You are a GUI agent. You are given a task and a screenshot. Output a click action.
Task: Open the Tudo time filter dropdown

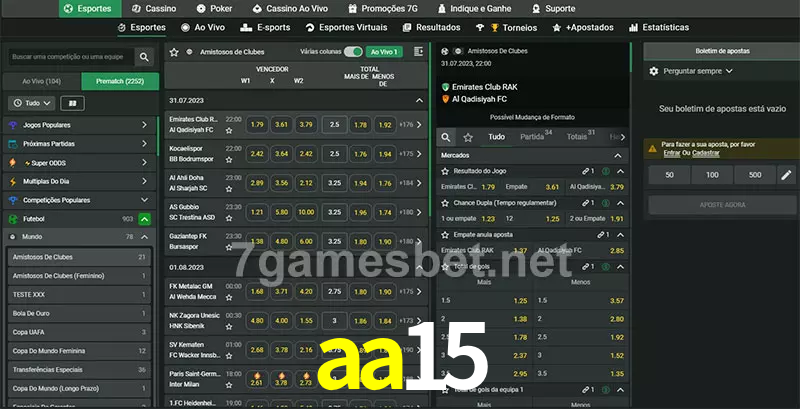tap(32, 104)
